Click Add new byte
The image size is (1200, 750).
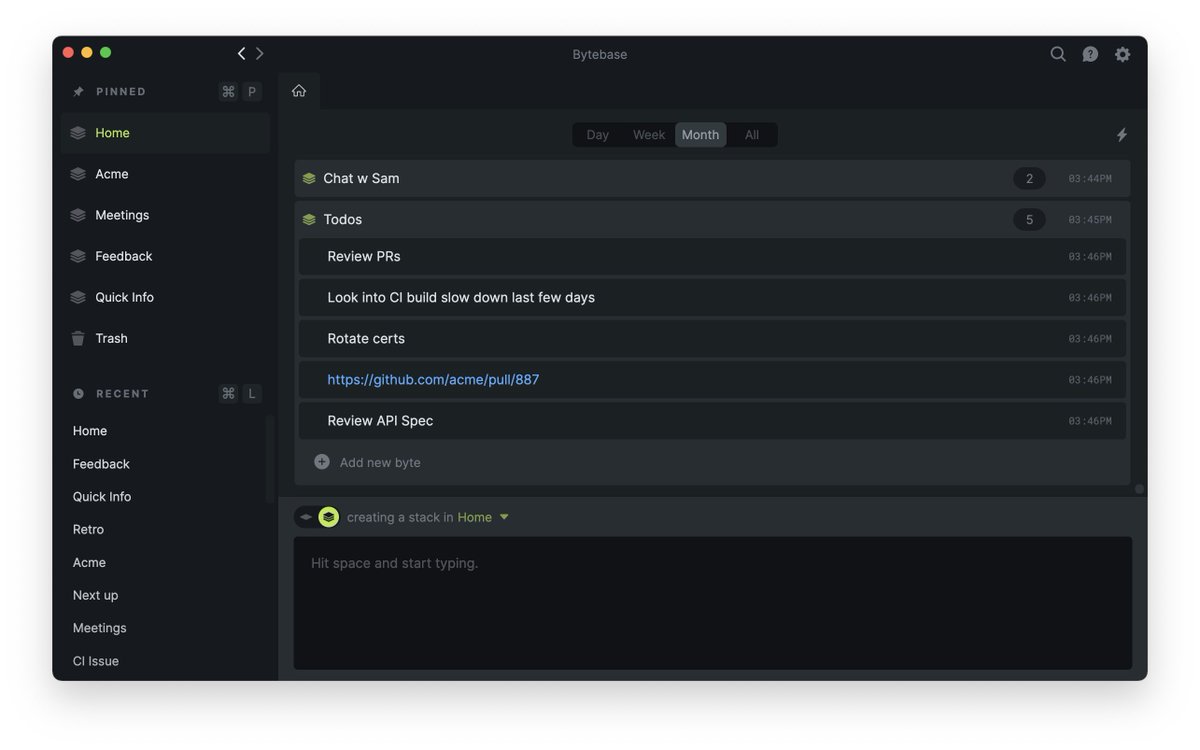pyautogui.click(x=380, y=462)
